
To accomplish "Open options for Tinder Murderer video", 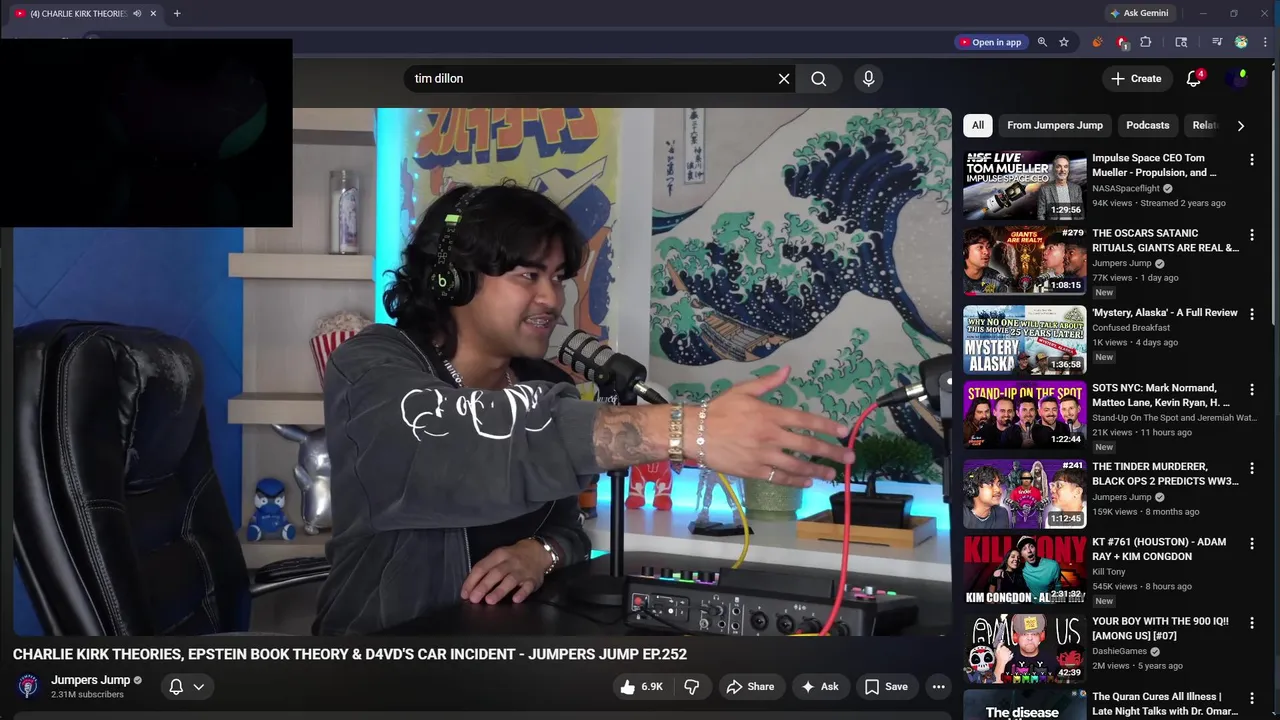I will coord(1251,468).
